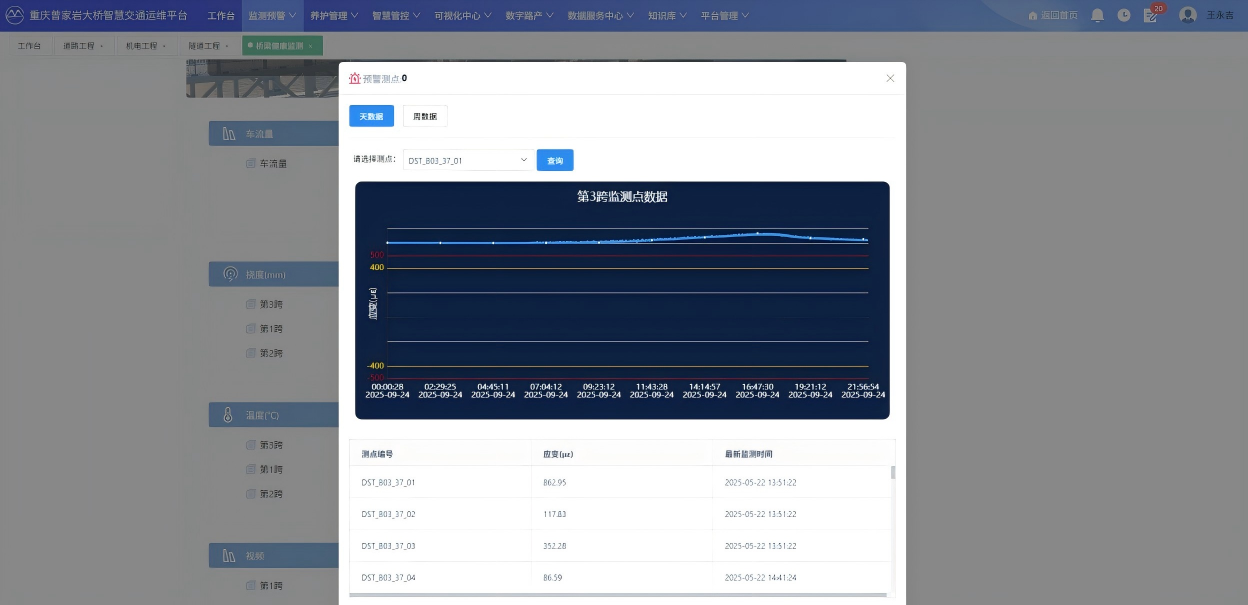Image resolution: width=1248 pixels, height=605 pixels.
Task: Click the platform logo beside 重庆曾家岩大桥智慧交通运维平台
Action: (14, 15)
